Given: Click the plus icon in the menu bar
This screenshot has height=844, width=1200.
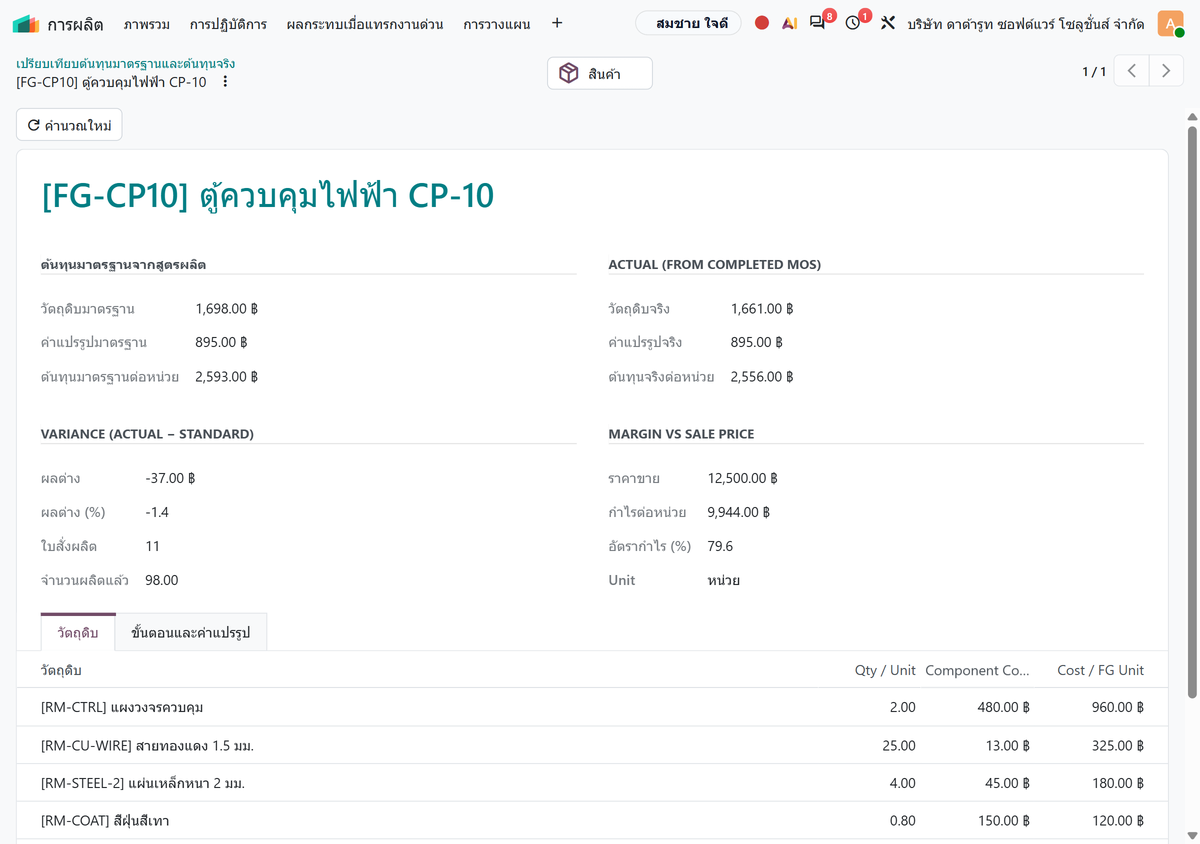Looking at the screenshot, I should point(557,23).
